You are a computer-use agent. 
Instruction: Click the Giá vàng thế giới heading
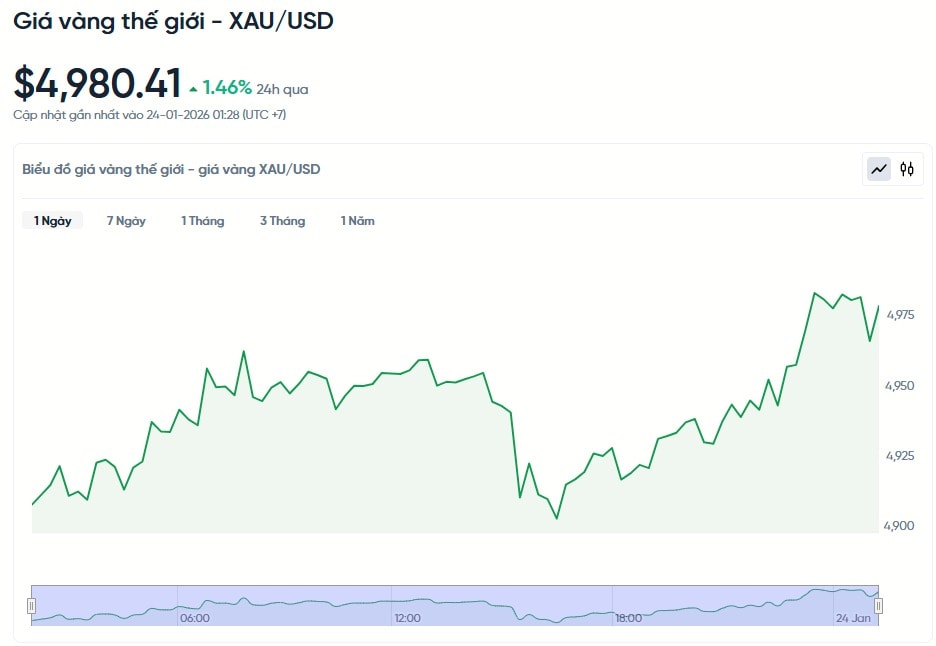click(x=172, y=20)
